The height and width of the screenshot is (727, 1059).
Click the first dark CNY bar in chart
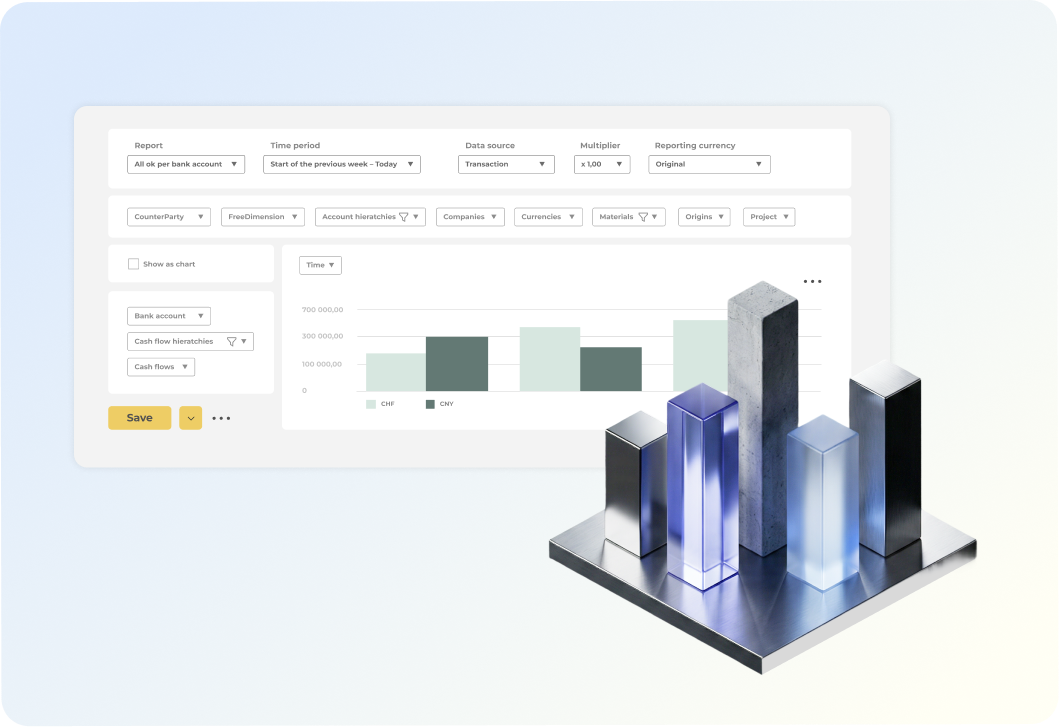pos(457,363)
